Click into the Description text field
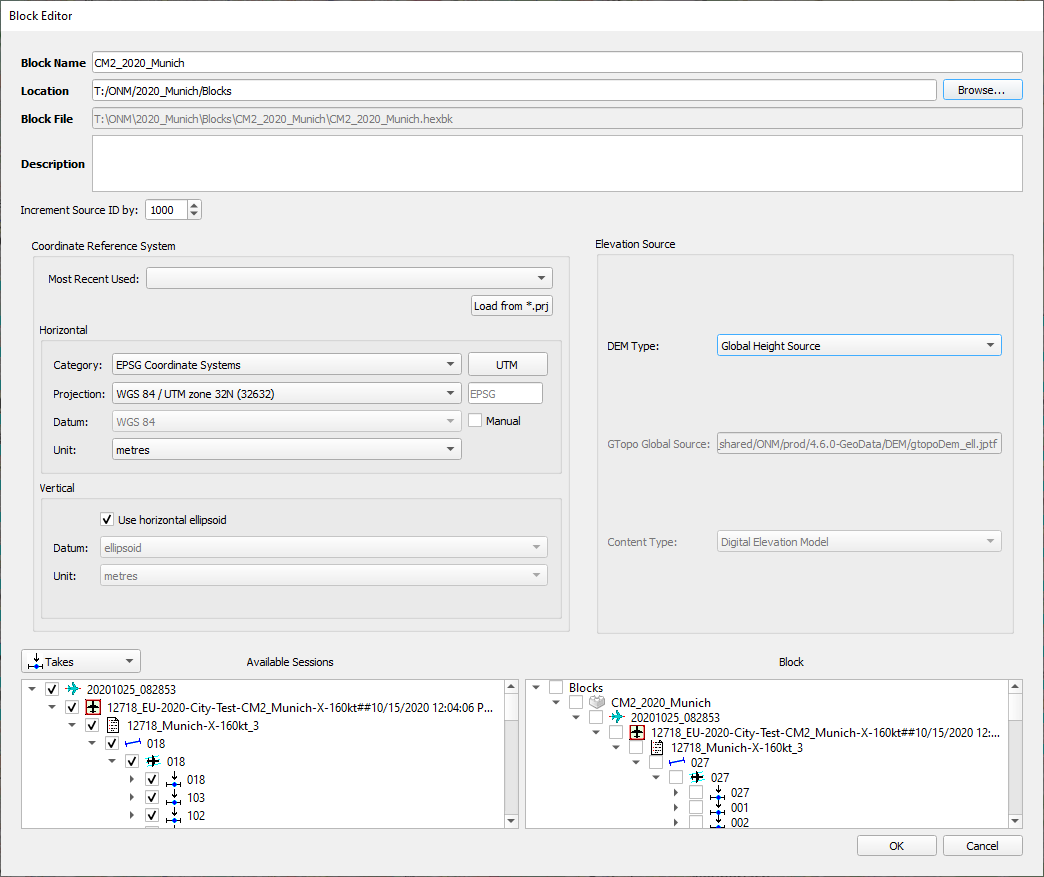The height and width of the screenshot is (877, 1044). coord(556,163)
